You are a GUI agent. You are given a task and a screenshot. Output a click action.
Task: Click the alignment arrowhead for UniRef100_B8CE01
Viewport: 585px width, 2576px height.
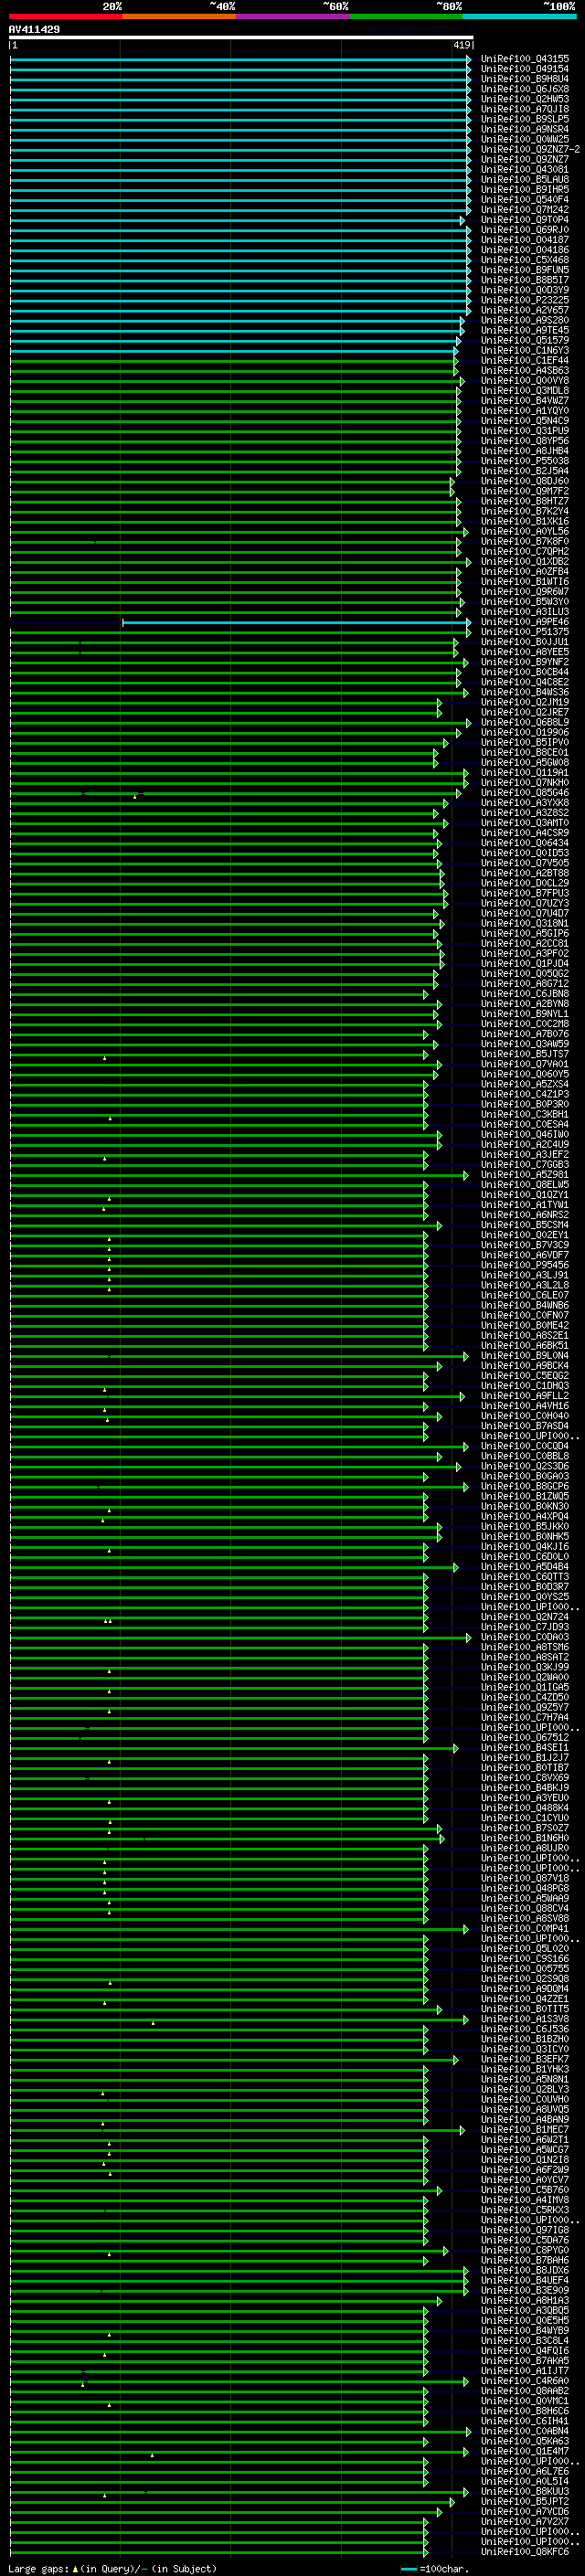436,752
